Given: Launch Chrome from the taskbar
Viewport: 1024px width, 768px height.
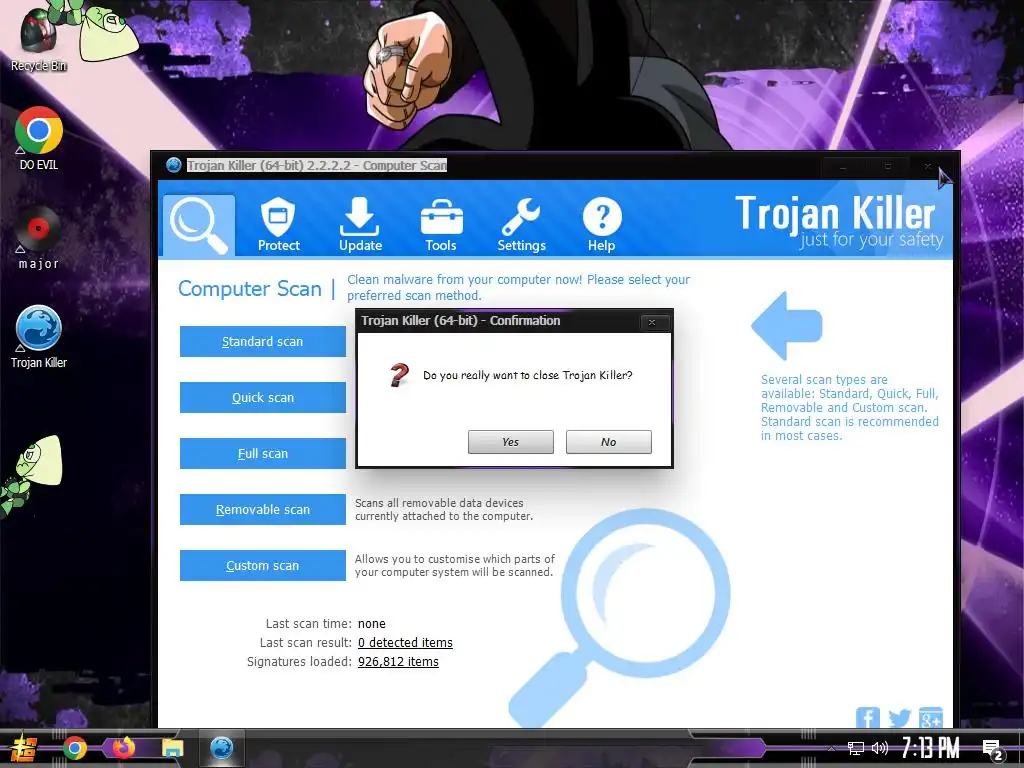Looking at the screenshot, I should tap(74, 748).
